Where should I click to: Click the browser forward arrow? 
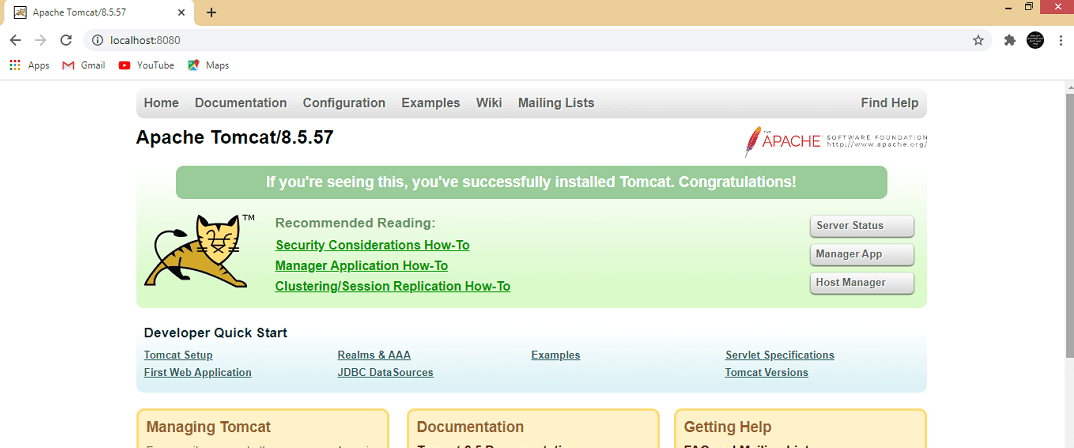pos(40,40)
